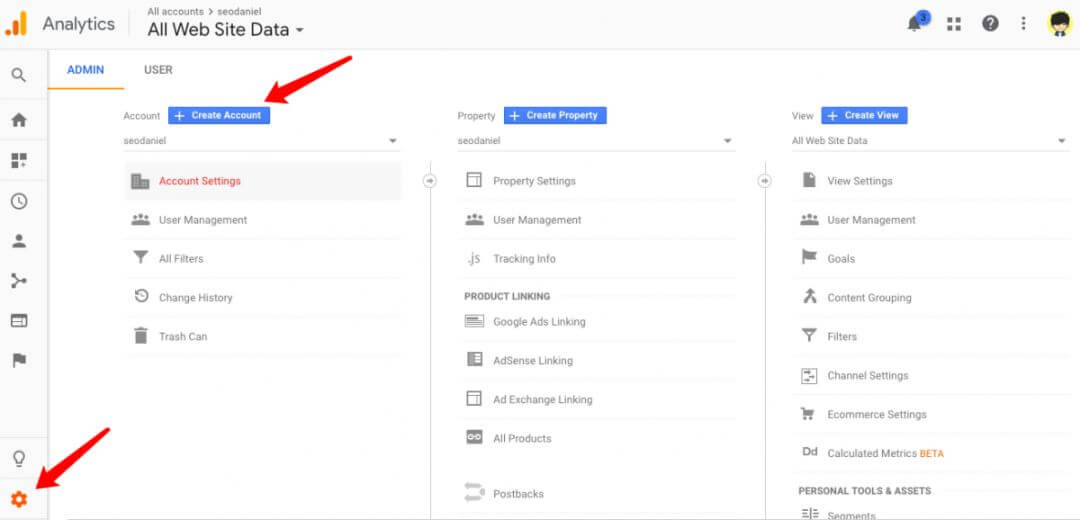
Task: Click the Create Property button
Action: pyautogui.click(x=555, y=115)
